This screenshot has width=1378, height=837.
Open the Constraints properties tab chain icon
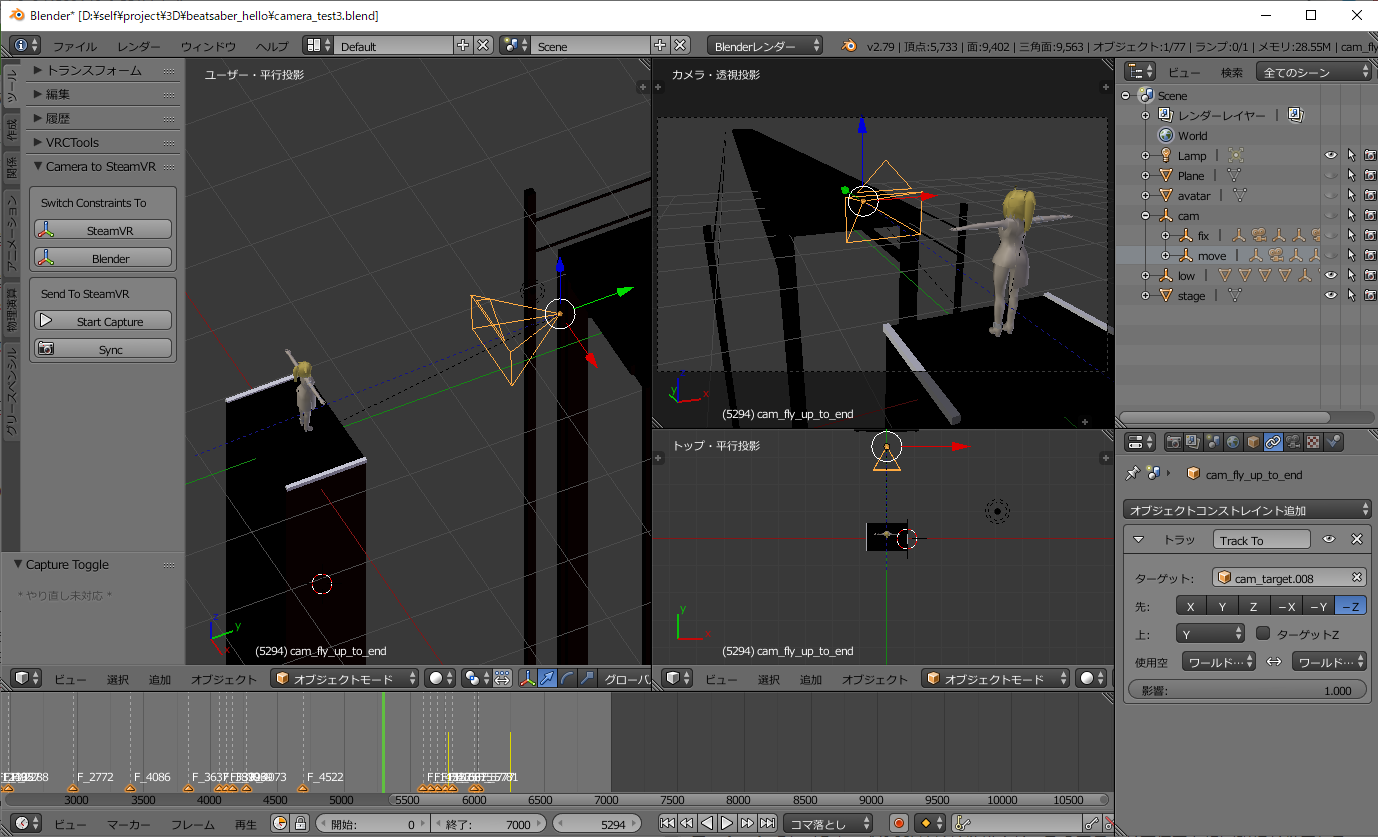pyautogui.click(x=1273, y=442)
